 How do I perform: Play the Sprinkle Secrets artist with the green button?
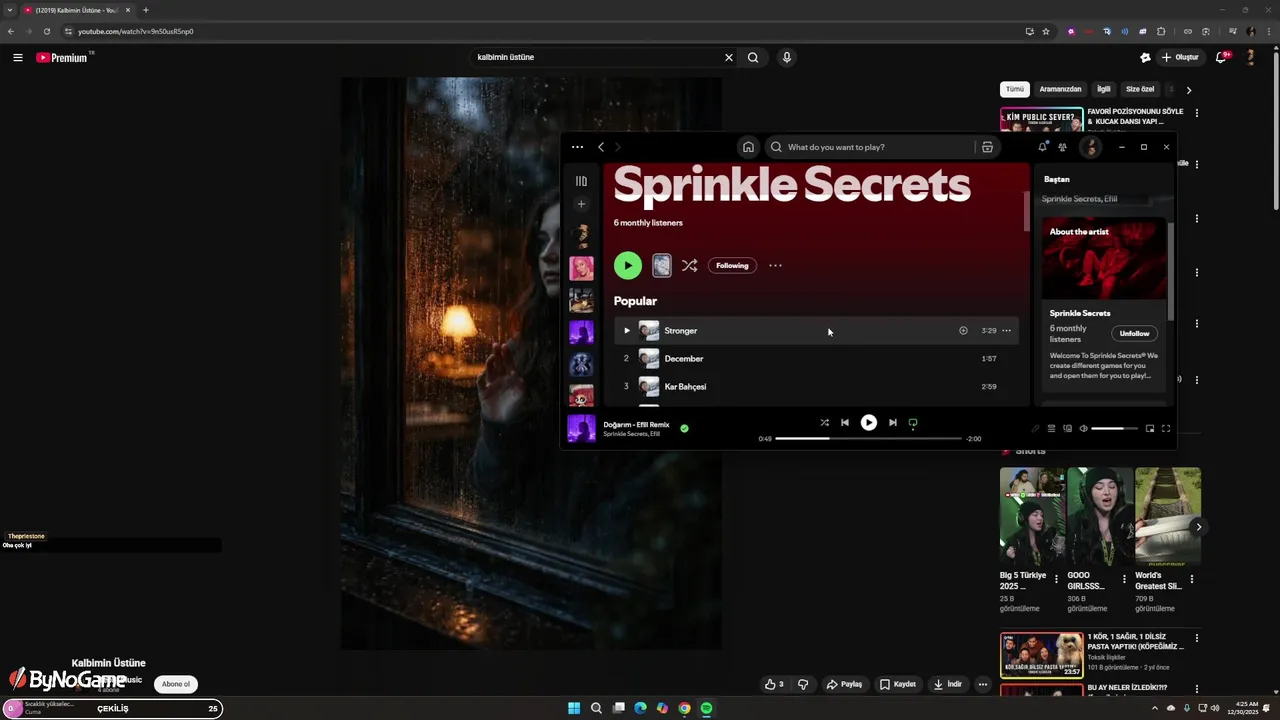coord(628,265)
